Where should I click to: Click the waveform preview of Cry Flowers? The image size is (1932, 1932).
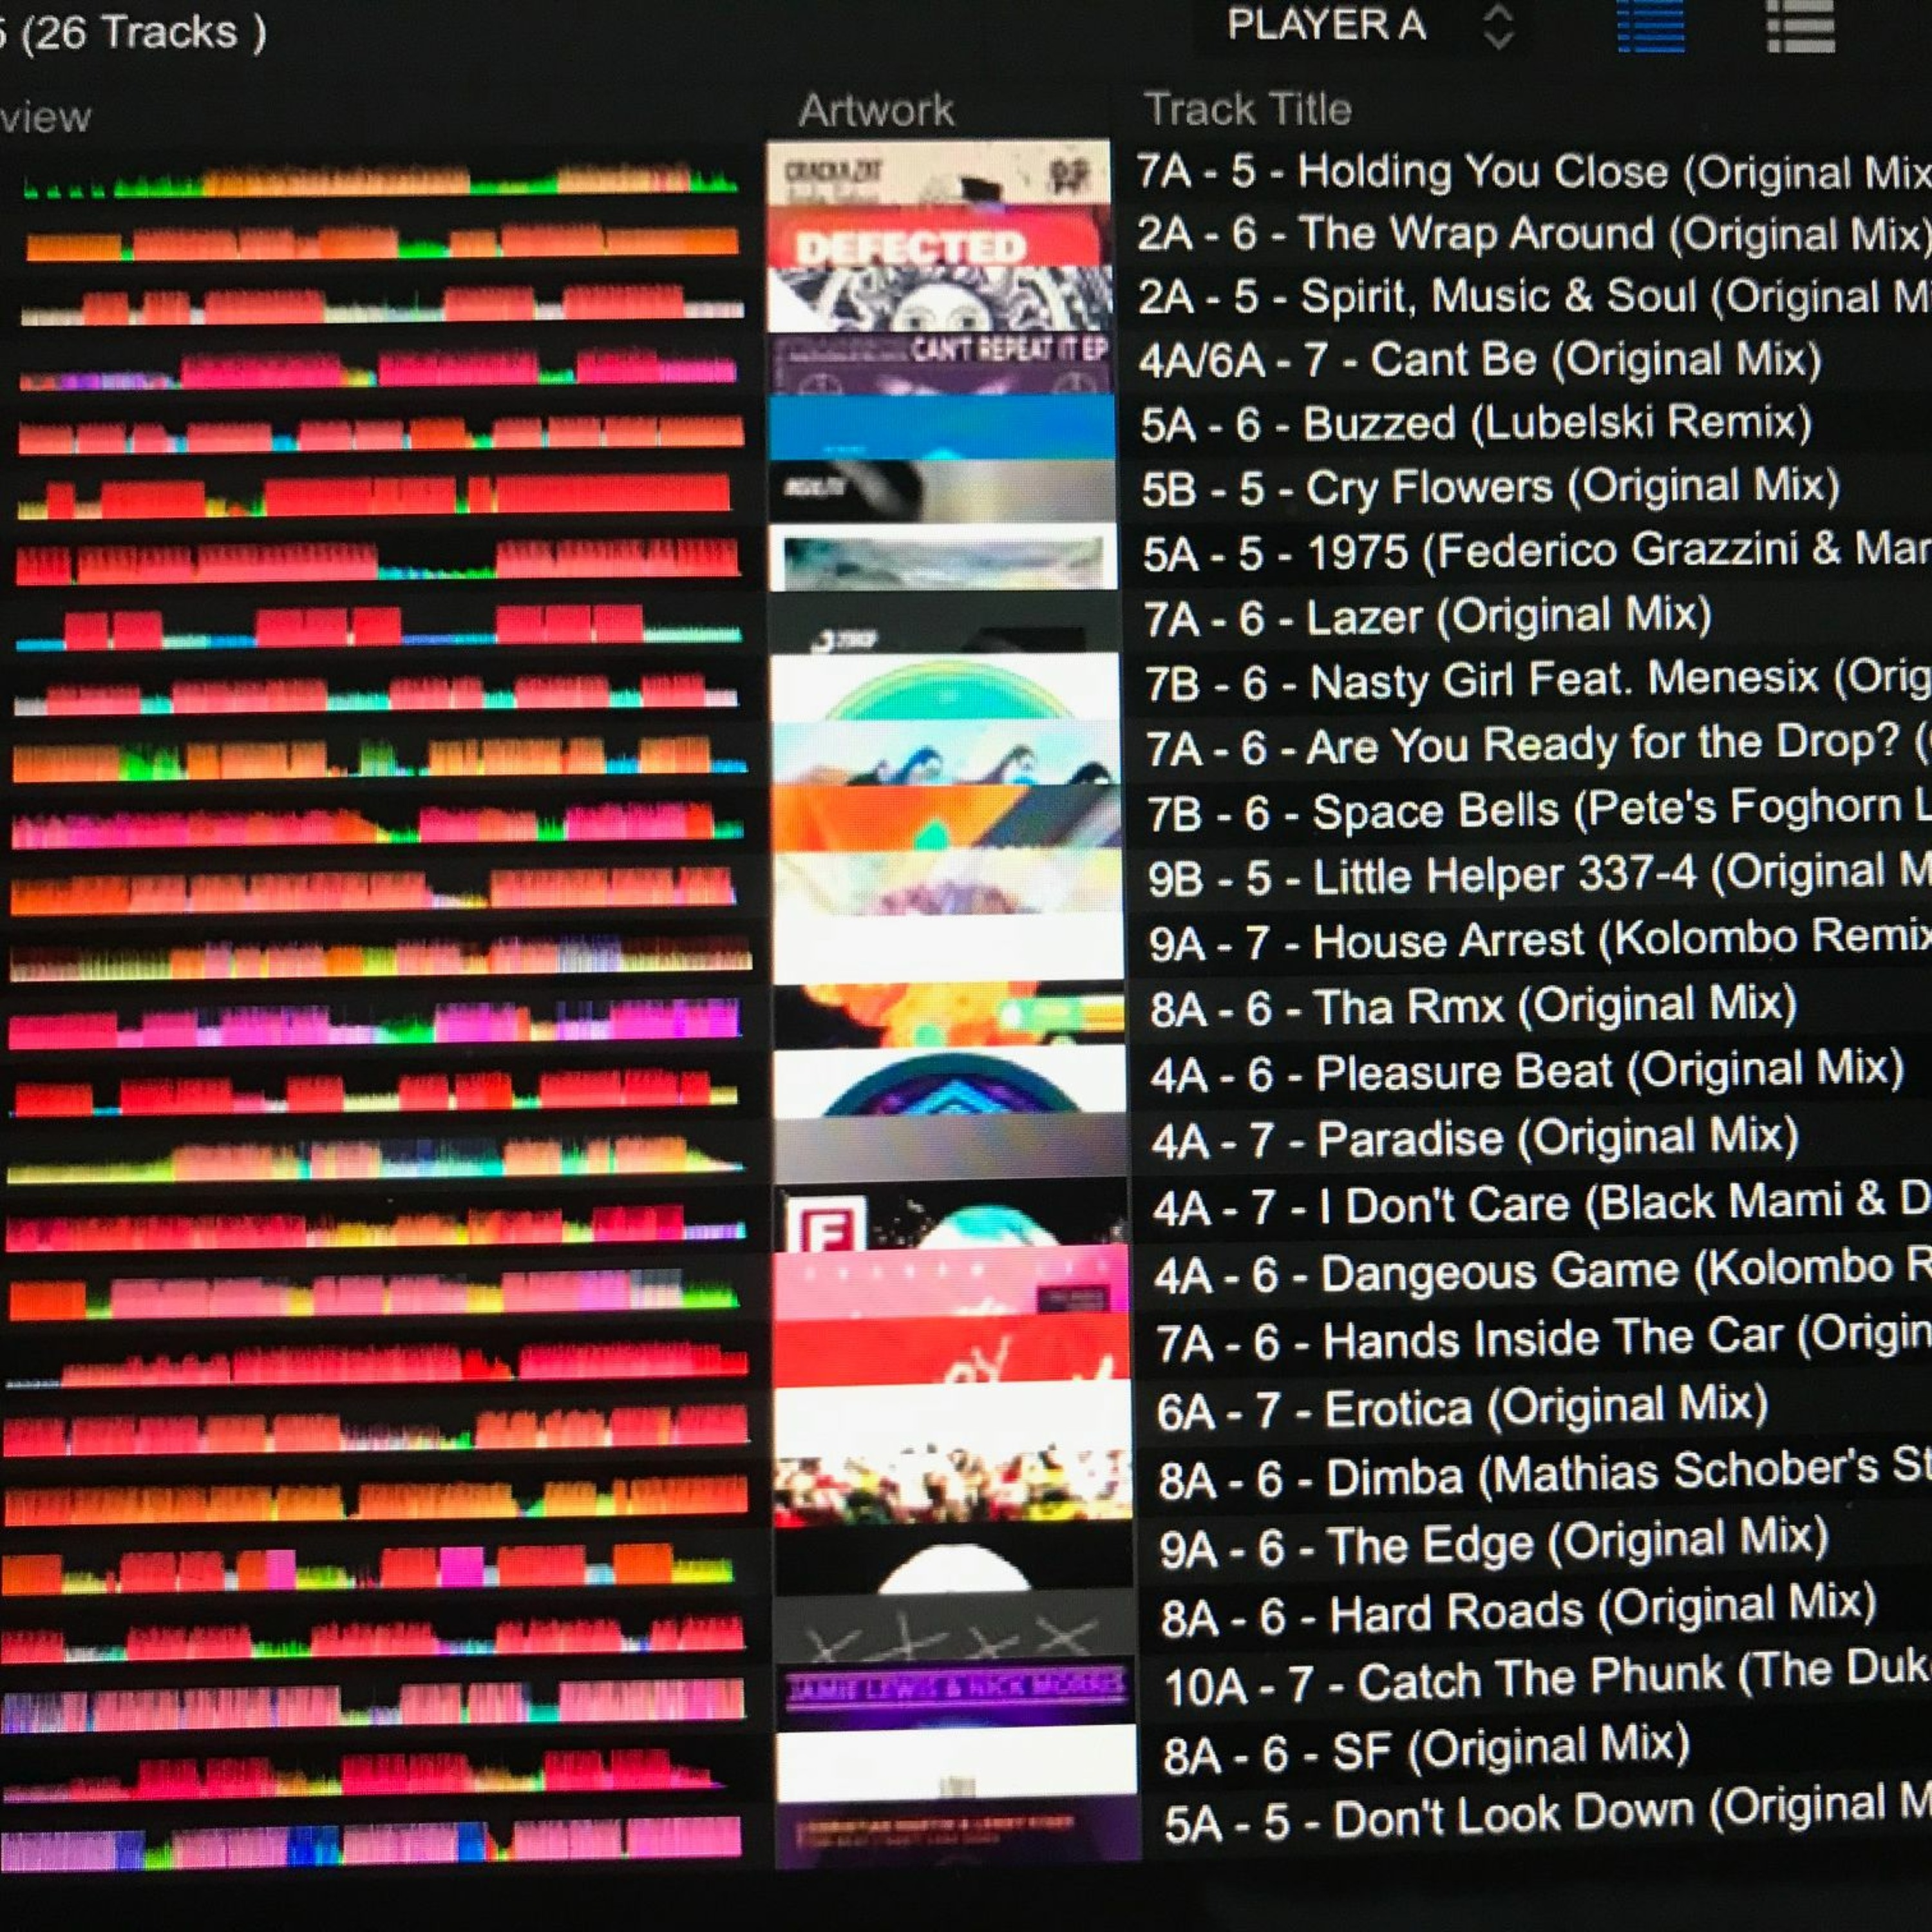[375, 496]
